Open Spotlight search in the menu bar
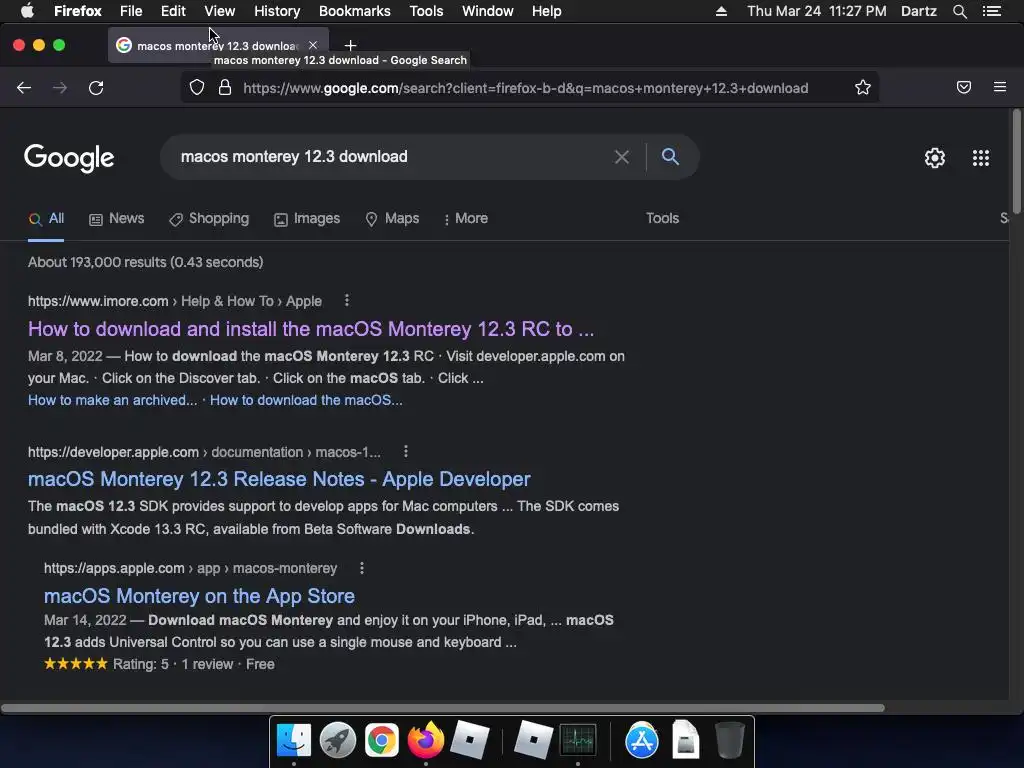1024x768 pixels. point(959,11)
